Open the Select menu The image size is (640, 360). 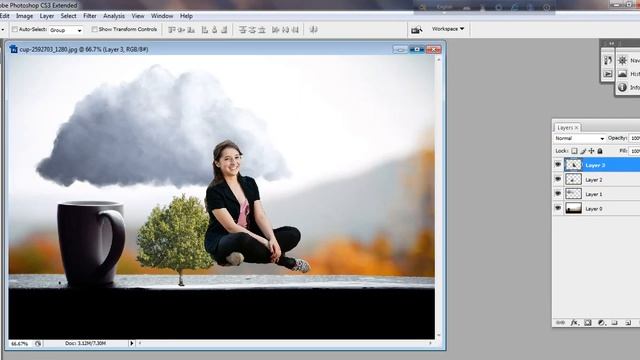pyautogui.click(x=68, y=16)
